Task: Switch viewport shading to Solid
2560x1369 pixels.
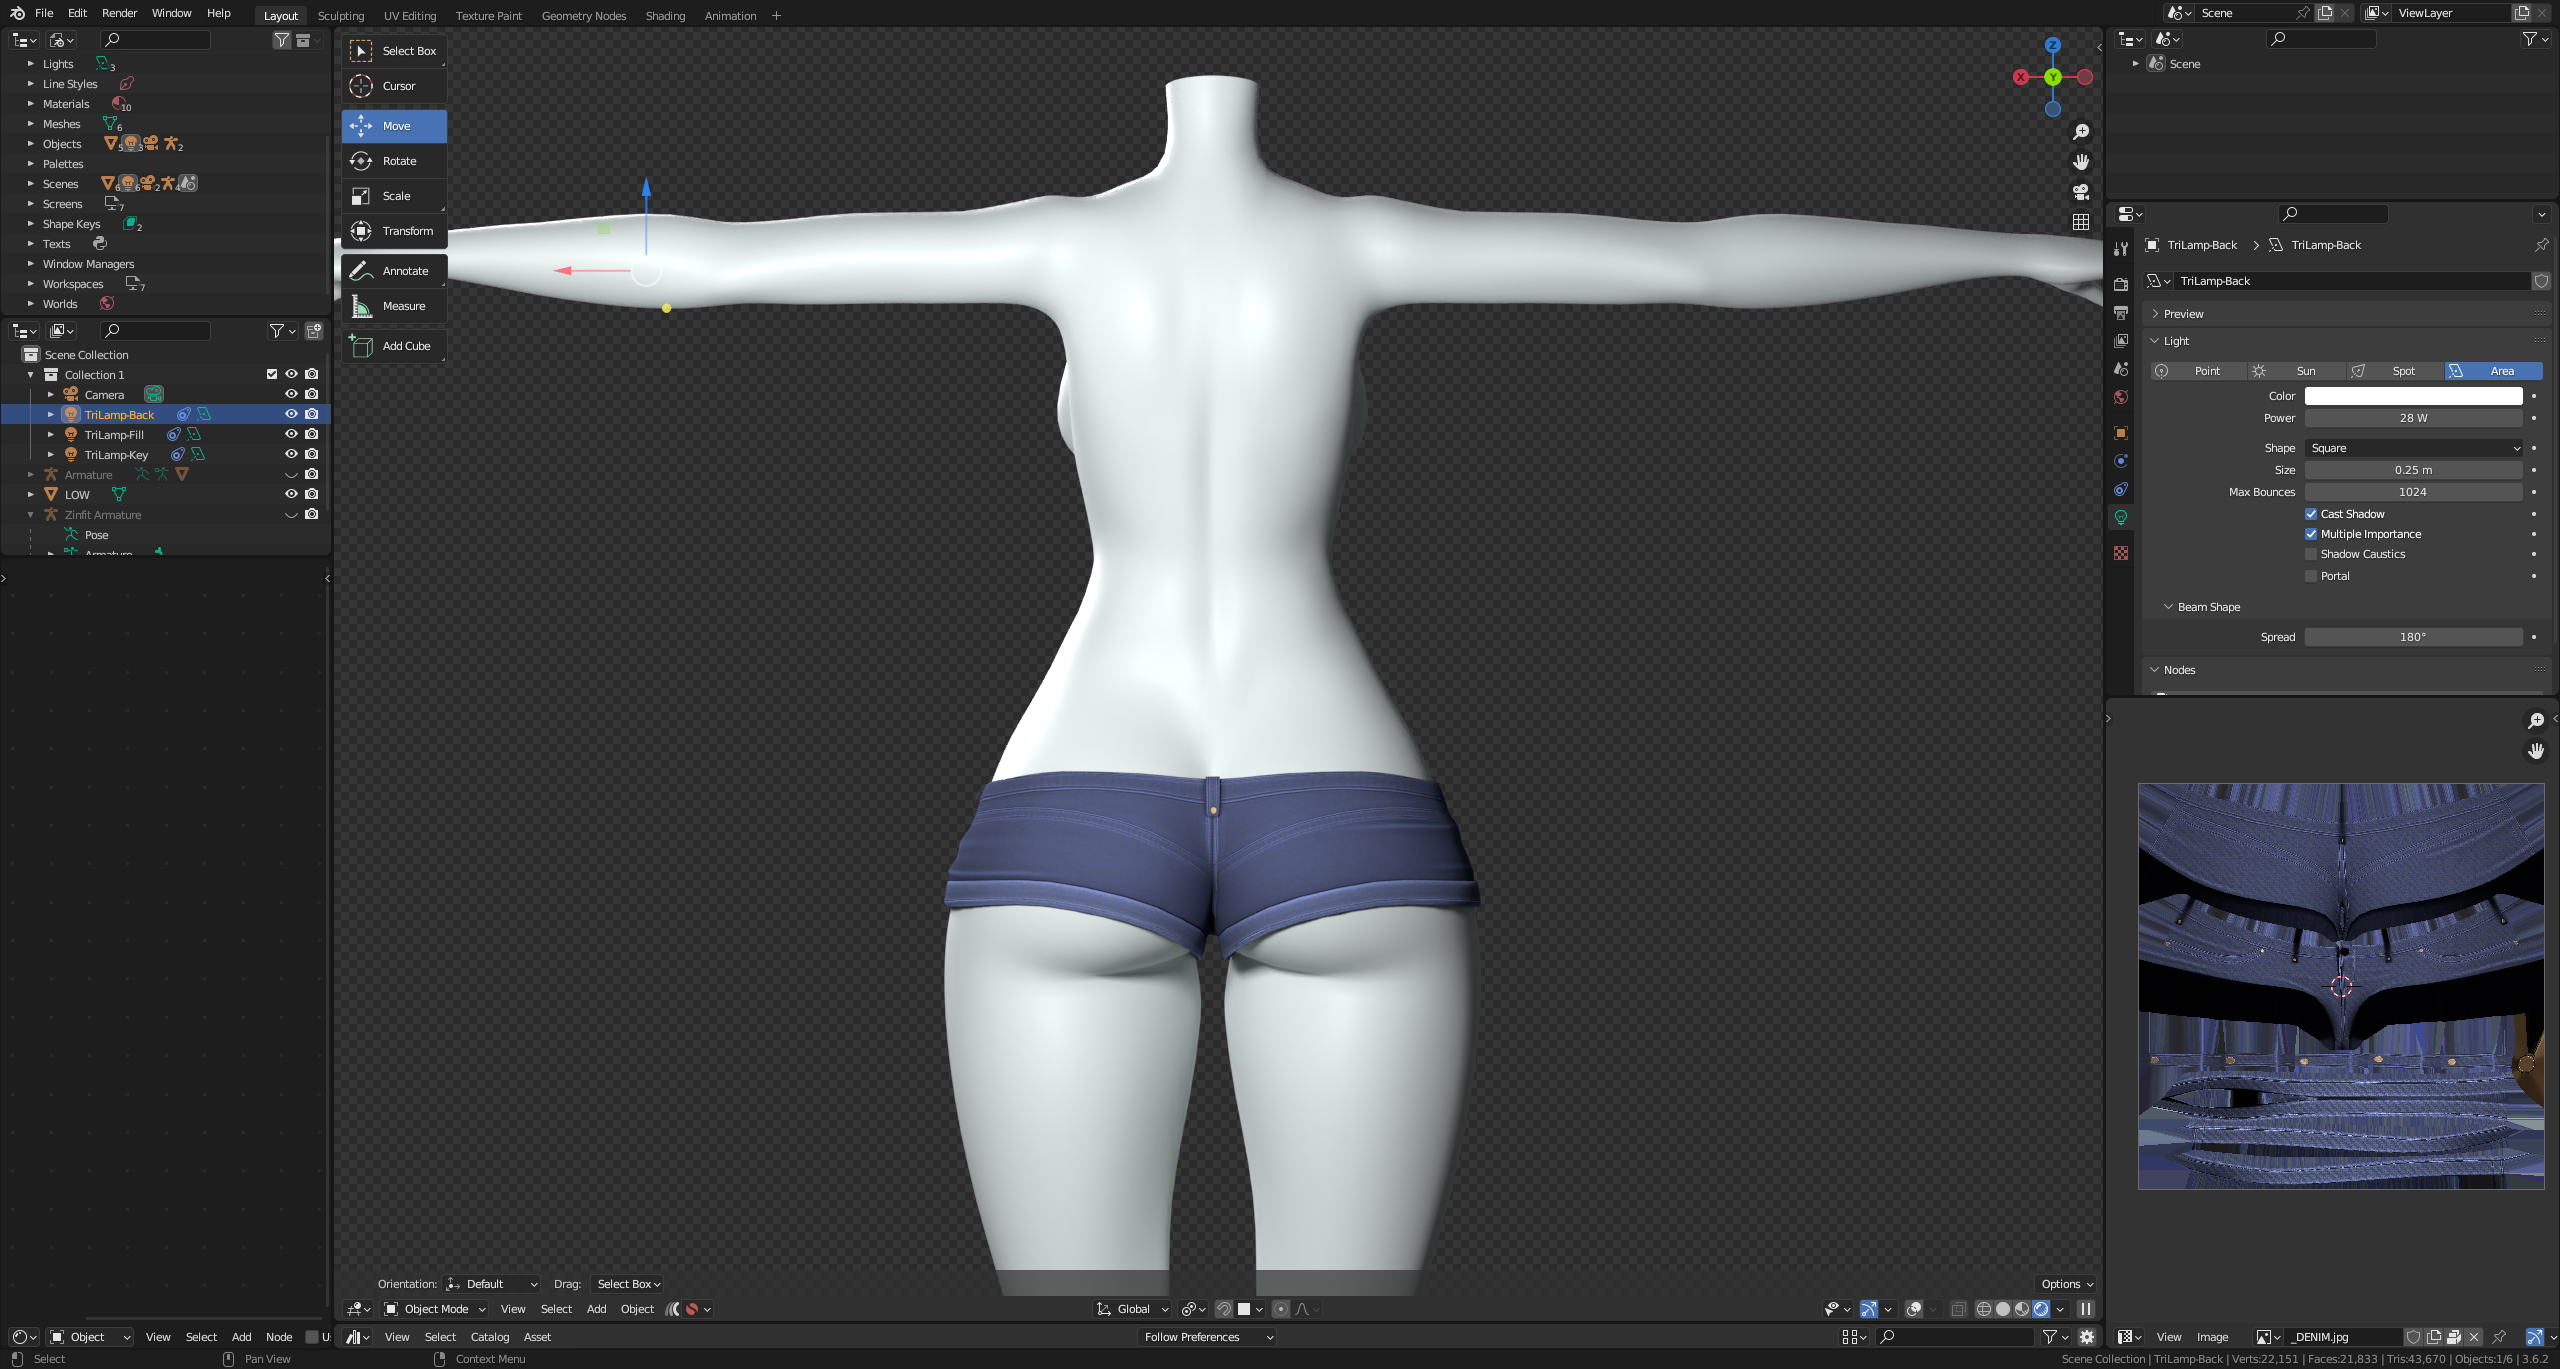Action: pyautogui.click(x=2003, y=1309)
